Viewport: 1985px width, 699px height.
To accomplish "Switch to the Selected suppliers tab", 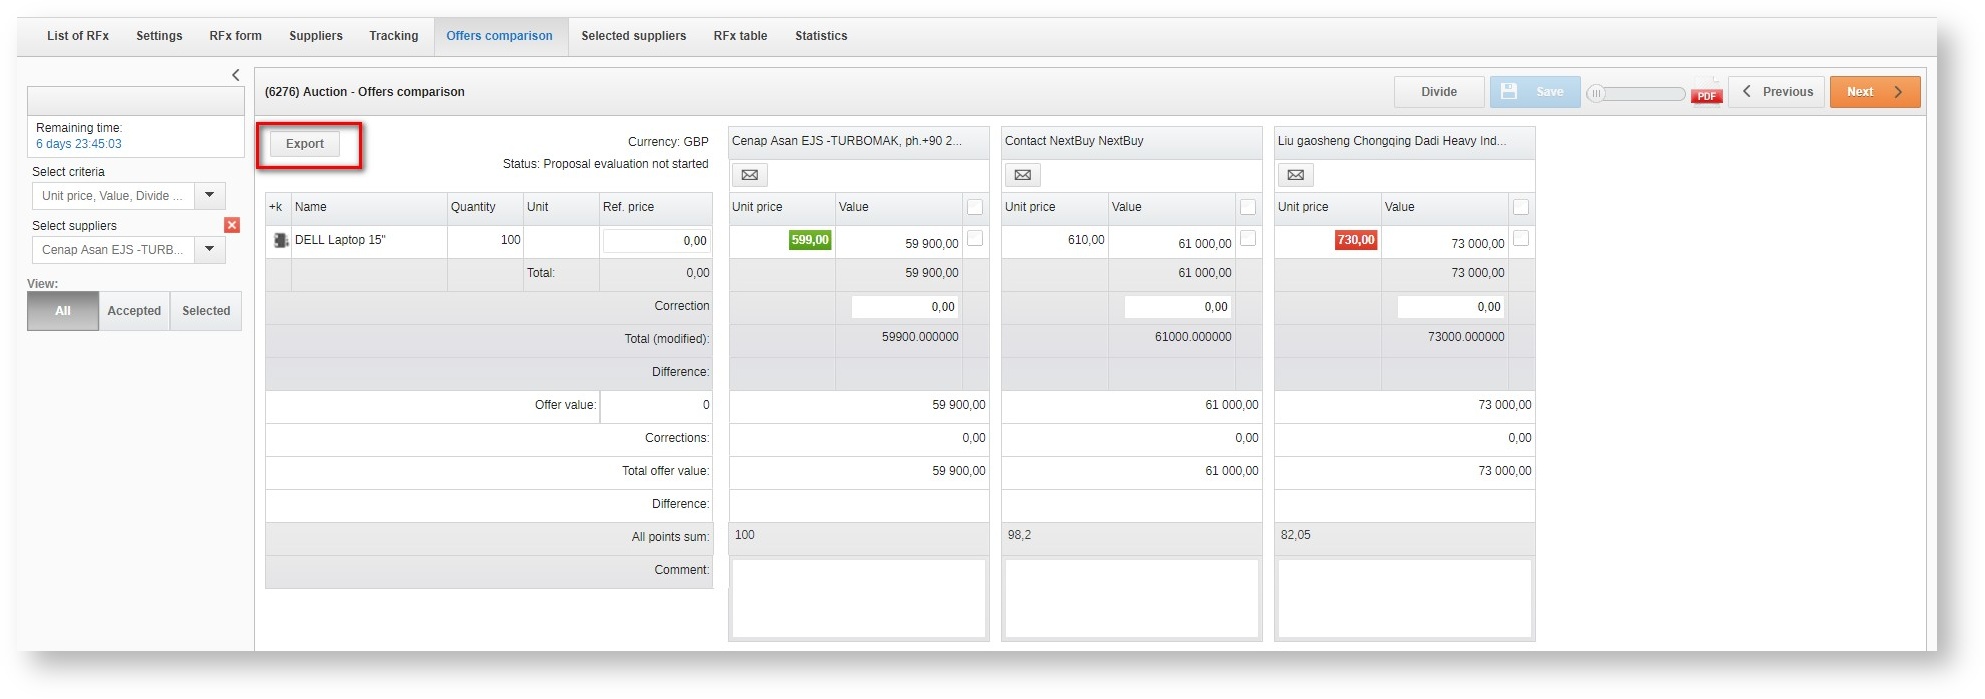I will point(633,36).
